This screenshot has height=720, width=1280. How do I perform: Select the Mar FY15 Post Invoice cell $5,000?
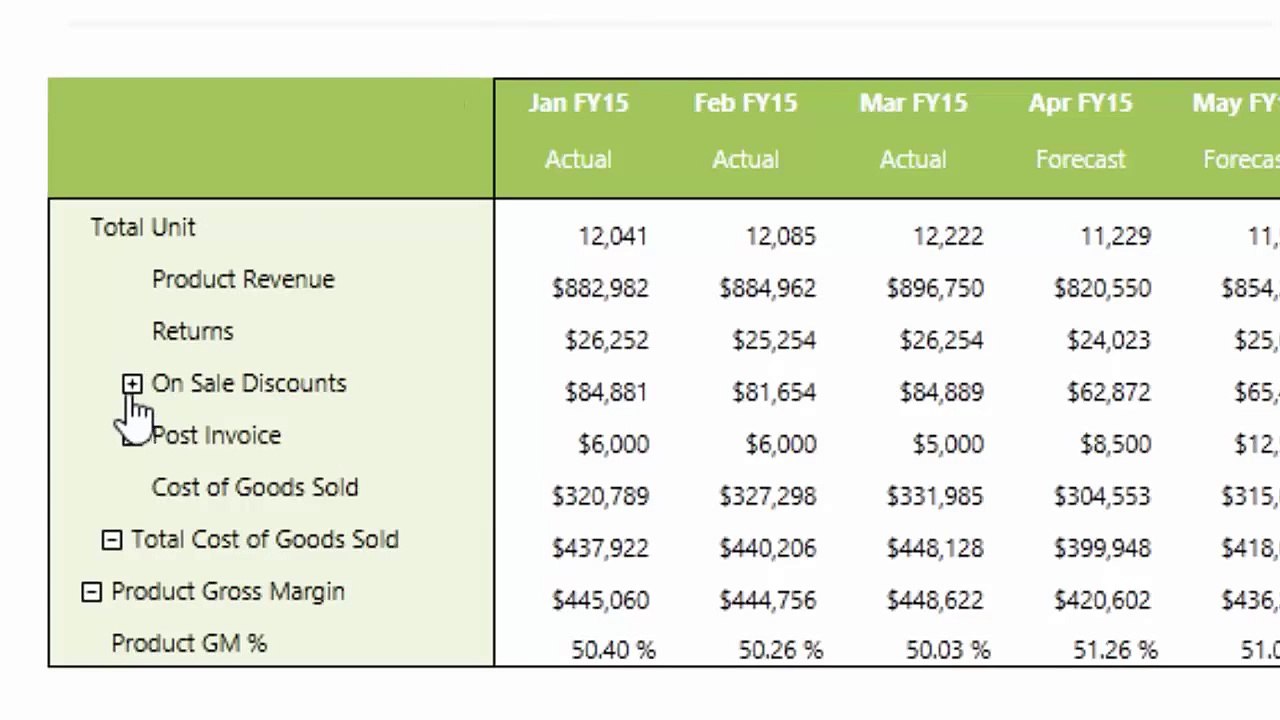pos(948,445)
